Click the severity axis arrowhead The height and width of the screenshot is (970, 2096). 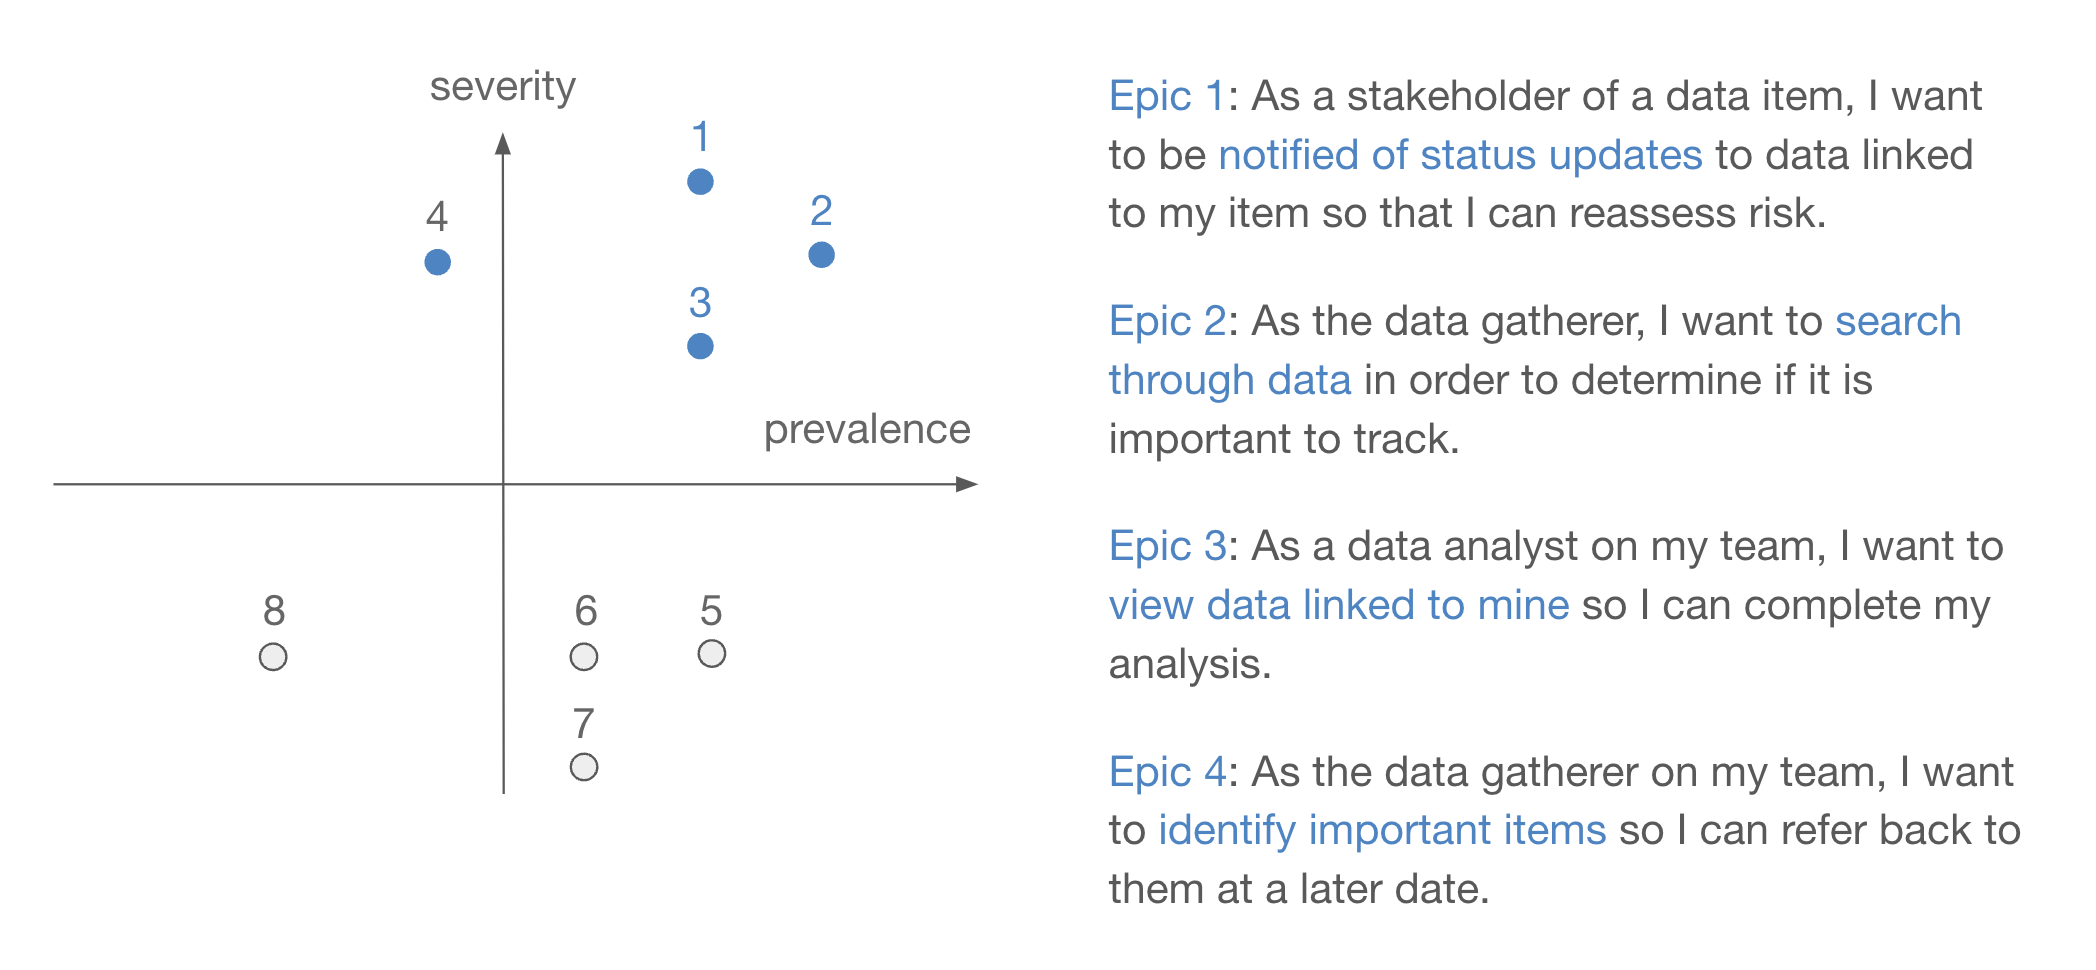(x=503, y=143)
